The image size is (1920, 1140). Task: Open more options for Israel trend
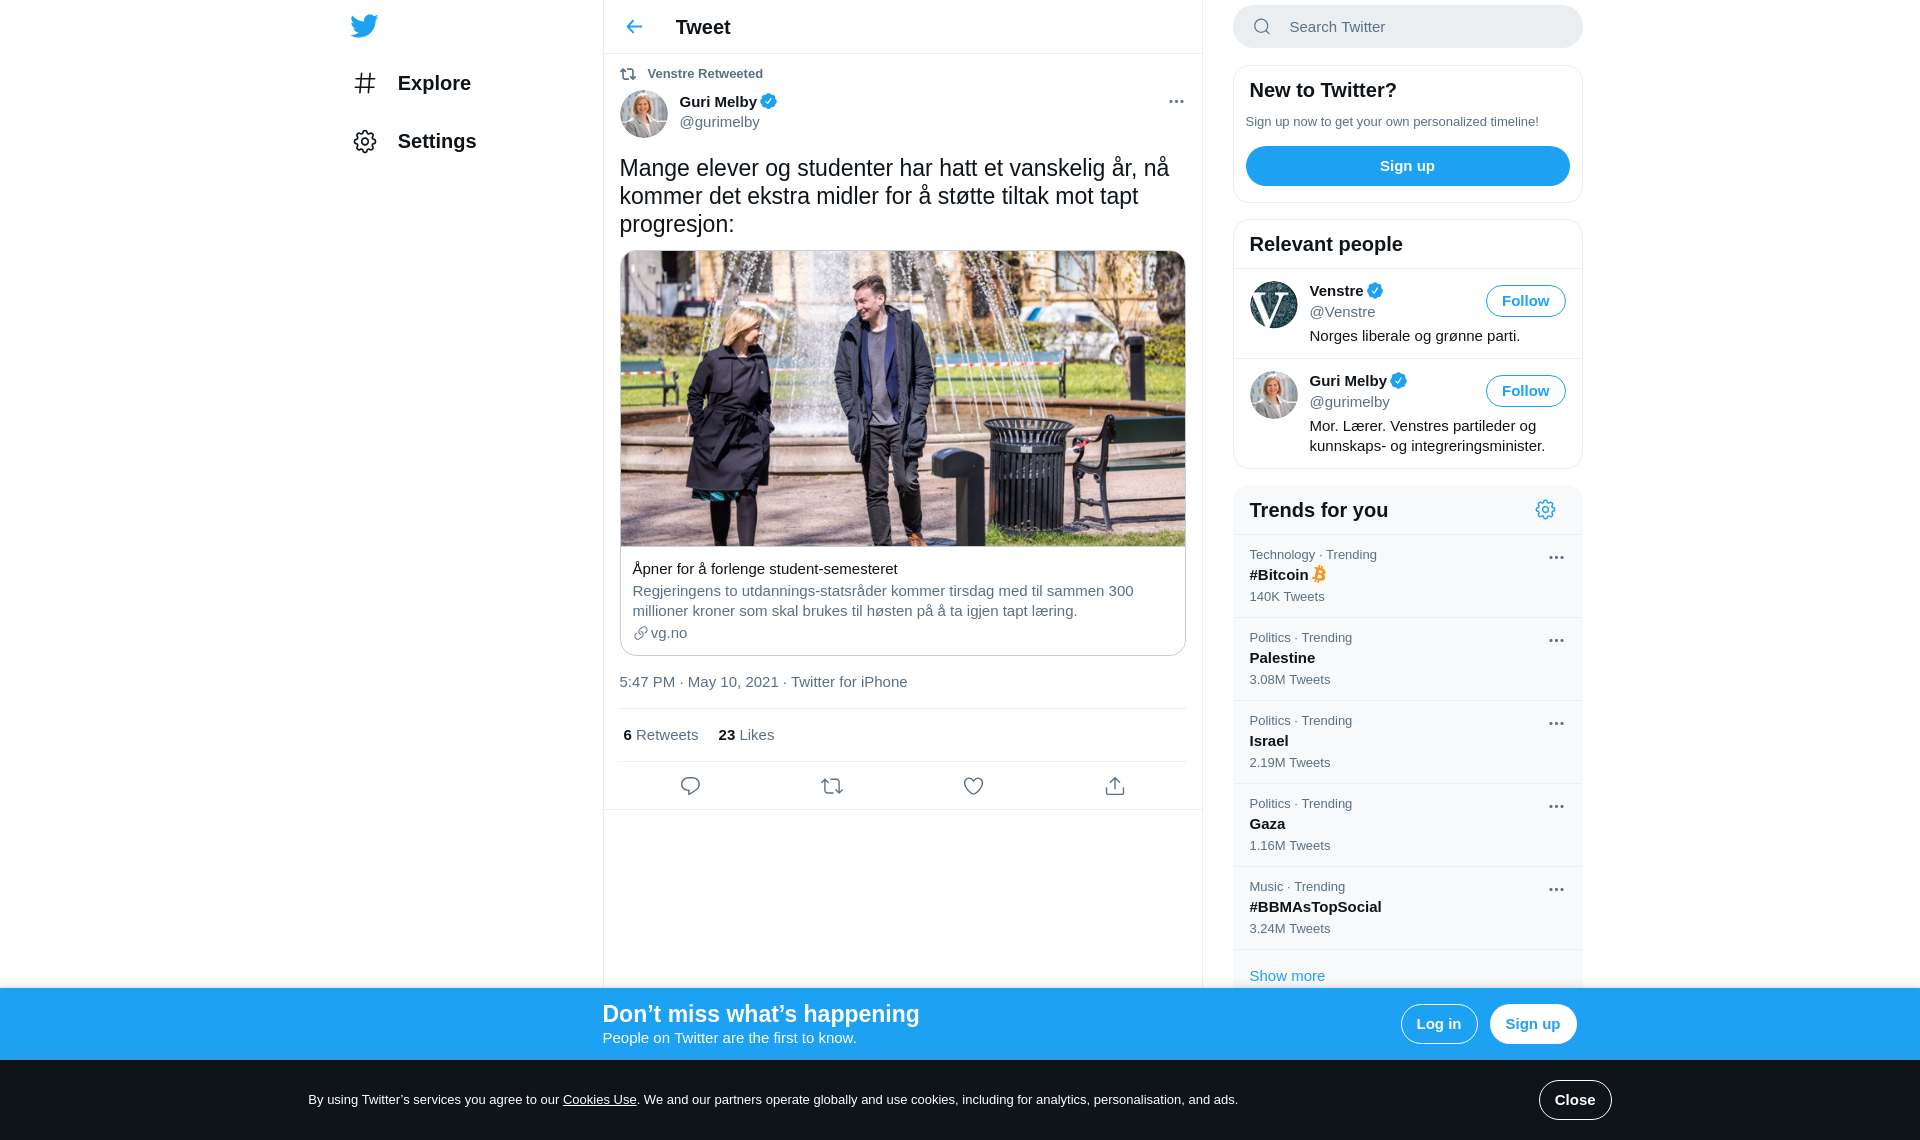[1556, 724]
